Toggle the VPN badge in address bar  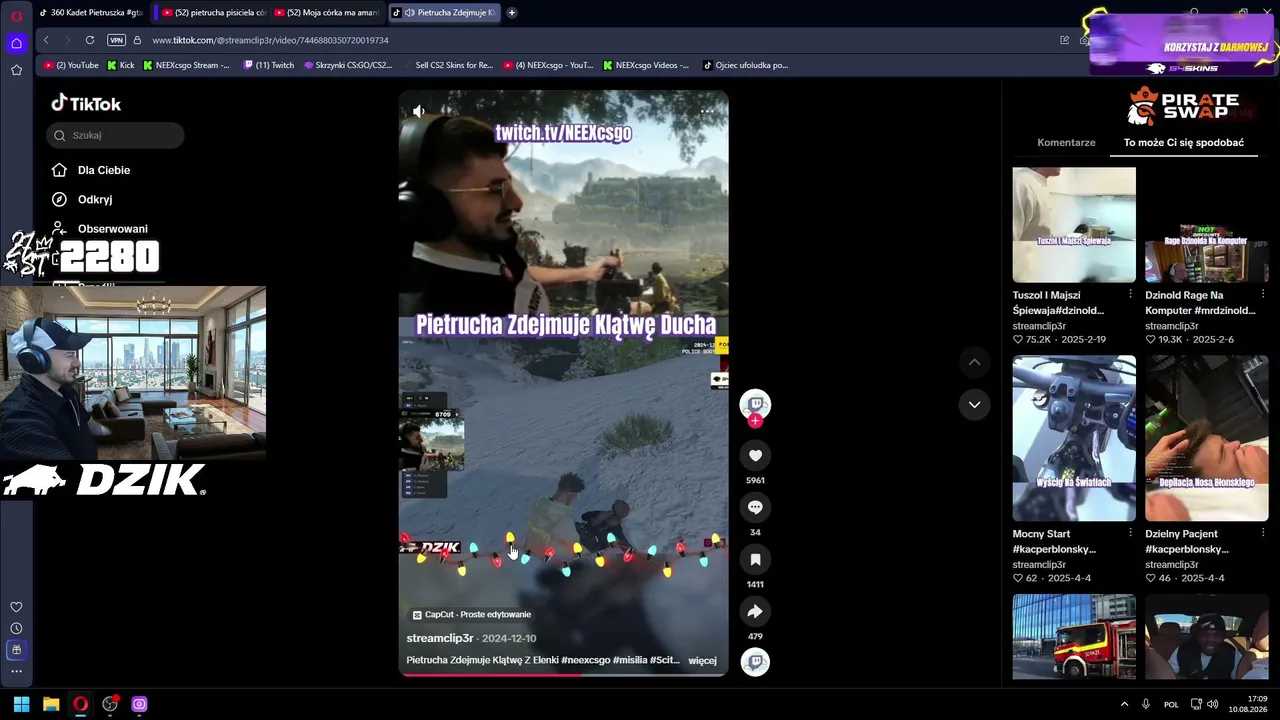(116, 40)
